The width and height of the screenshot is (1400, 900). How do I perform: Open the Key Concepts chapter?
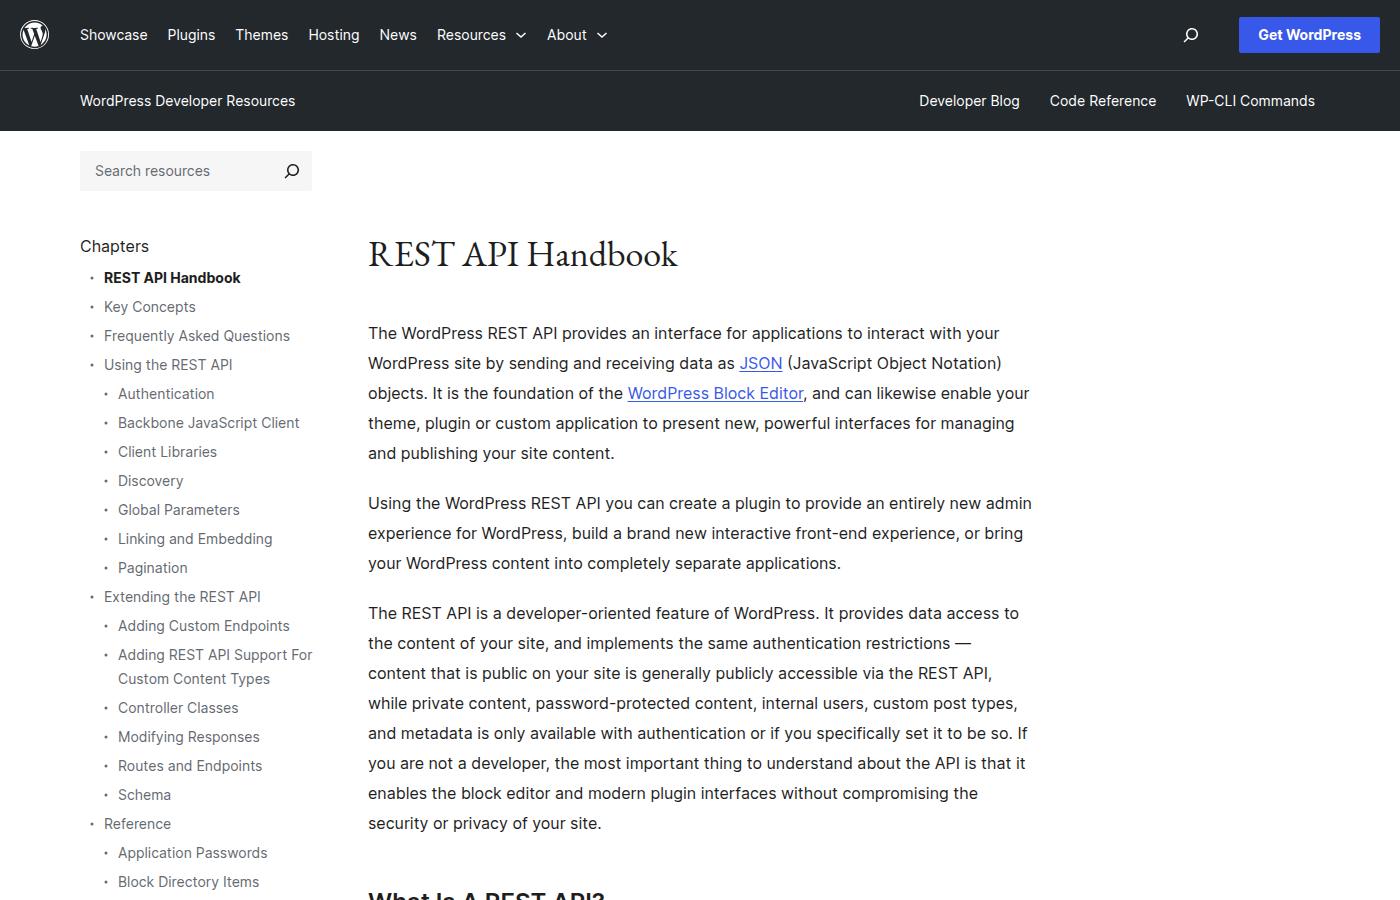click(150, 307)
